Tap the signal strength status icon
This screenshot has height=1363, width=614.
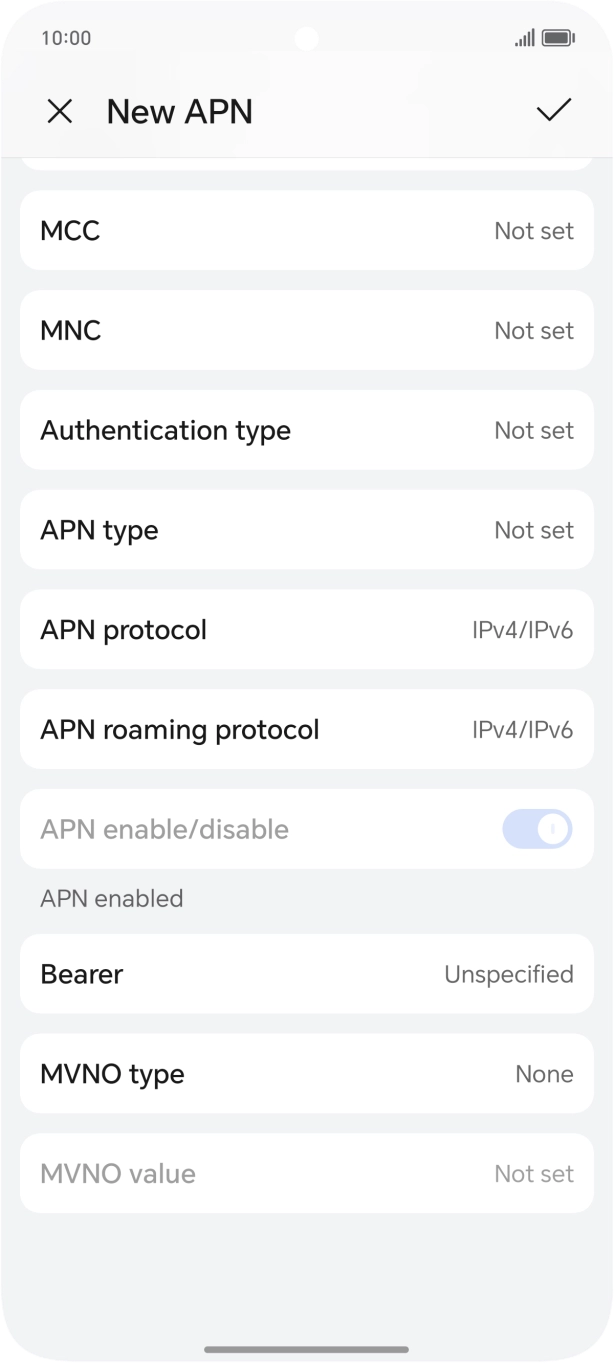(524, 38)
